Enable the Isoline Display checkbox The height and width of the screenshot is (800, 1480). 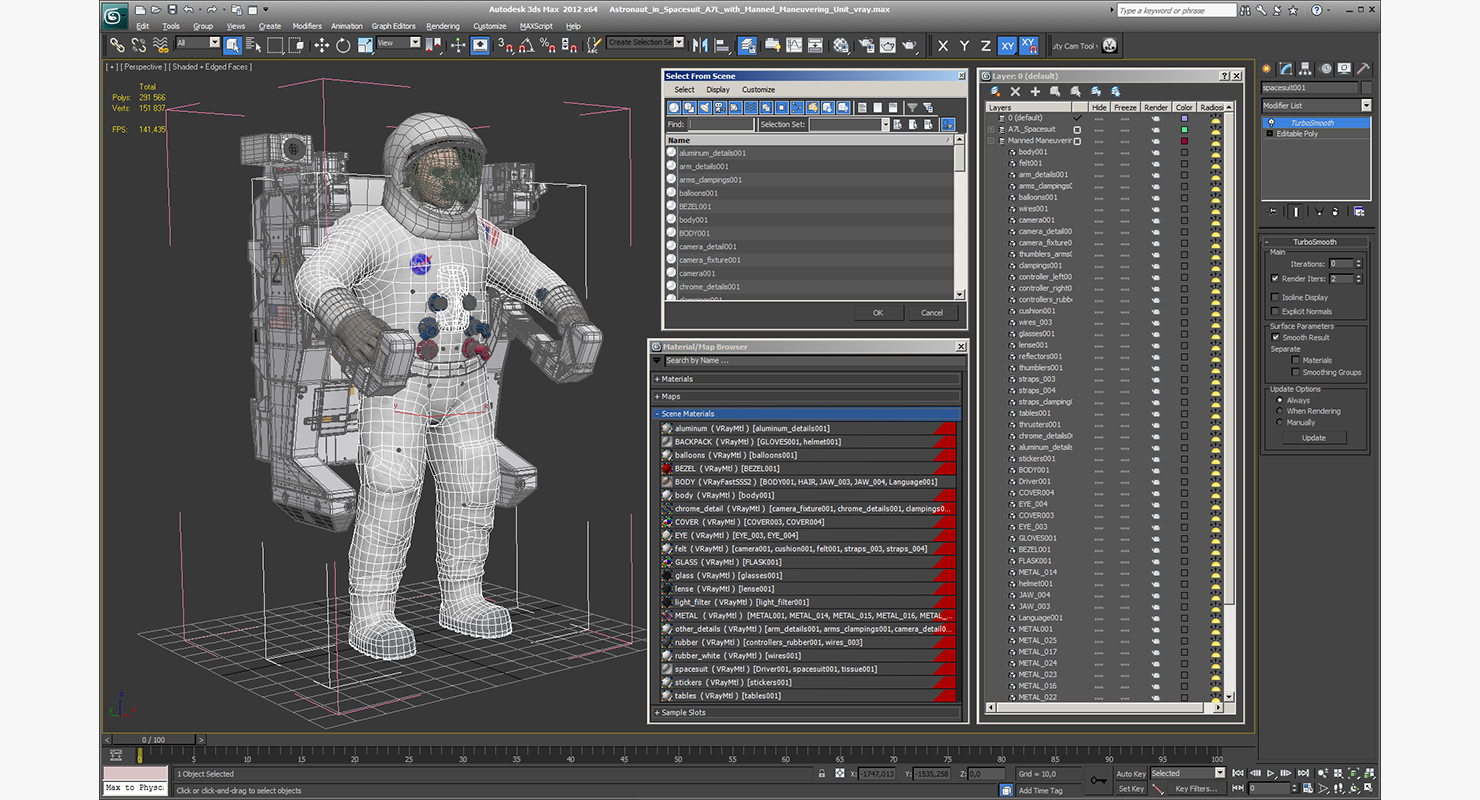point(1275,297)
